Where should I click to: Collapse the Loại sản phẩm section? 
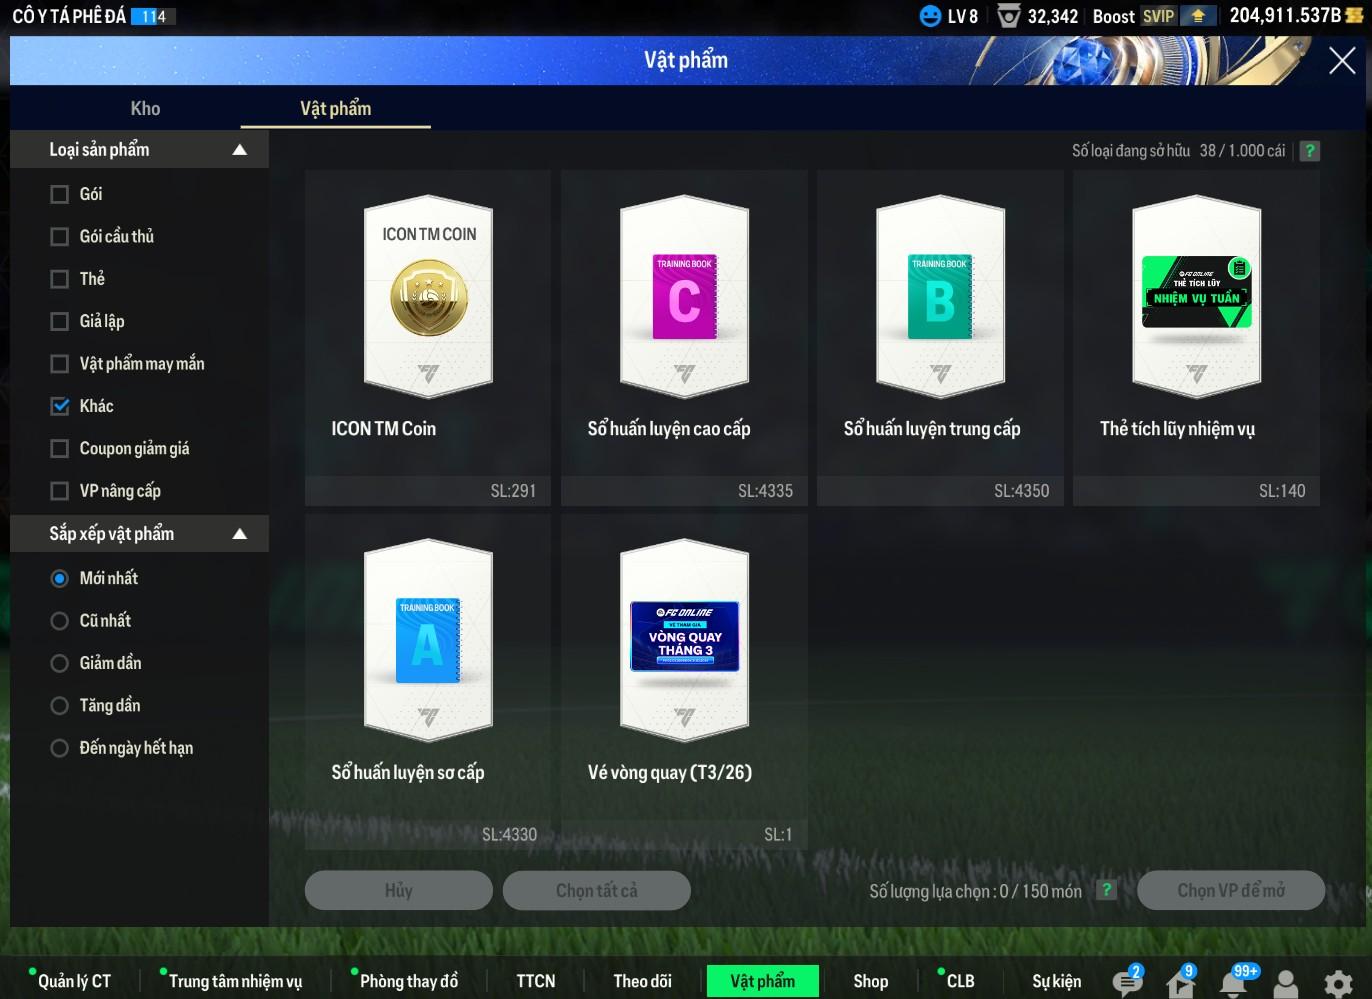239,150
